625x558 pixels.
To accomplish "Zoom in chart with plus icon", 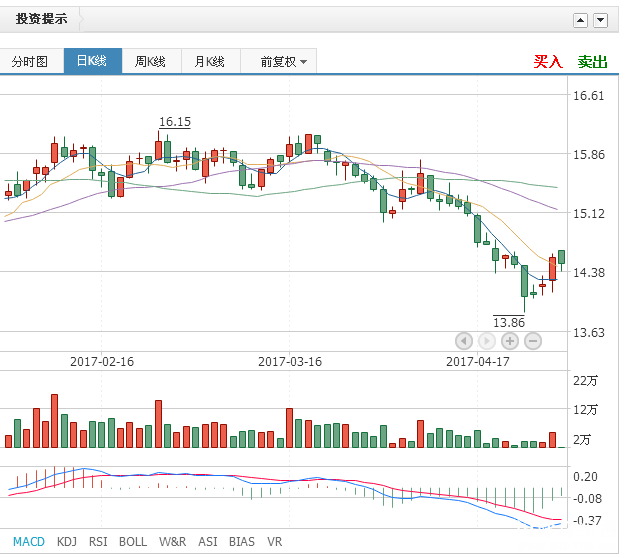I will tap(510, 341).
